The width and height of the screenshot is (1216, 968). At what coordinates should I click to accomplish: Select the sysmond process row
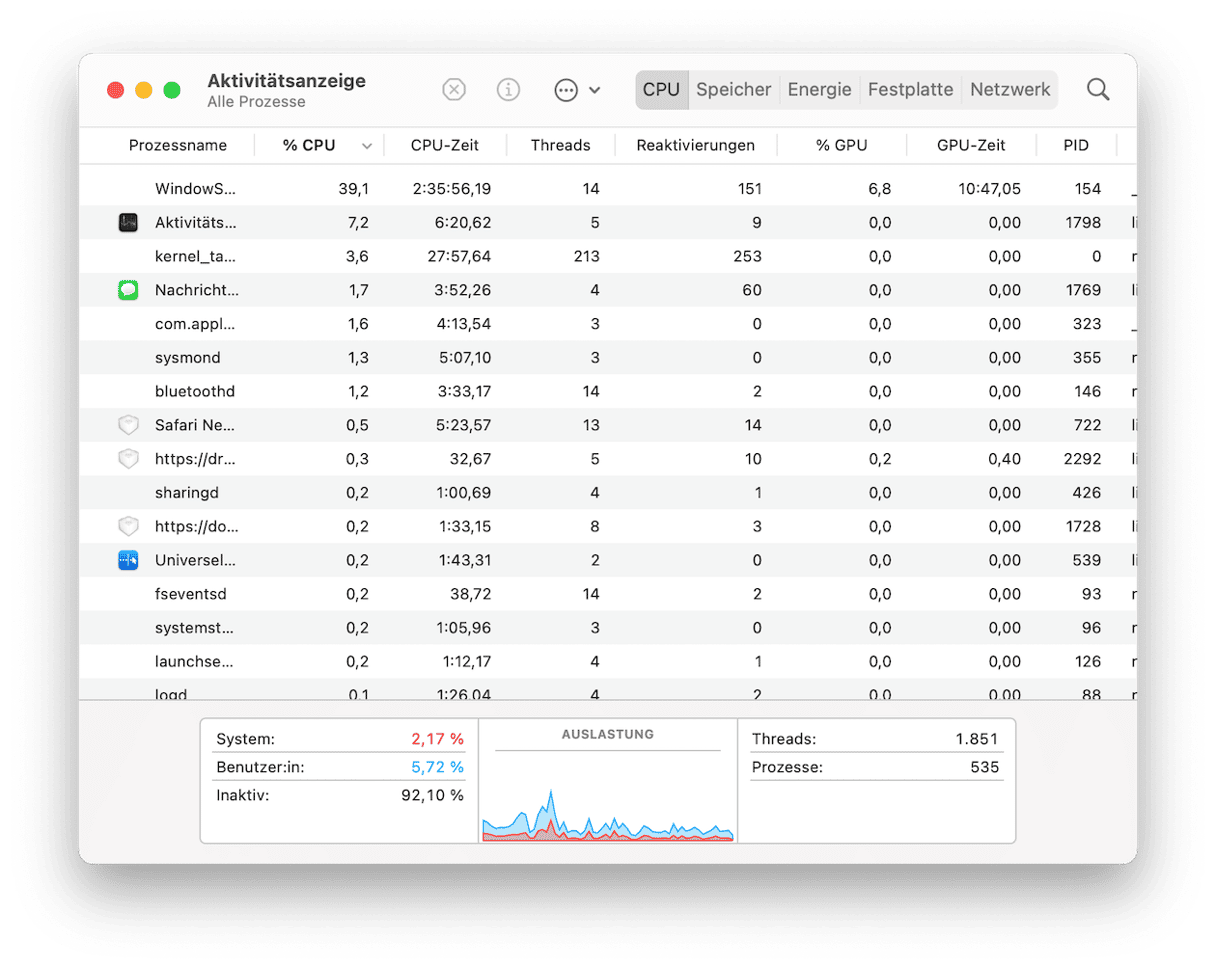click(x=608, y=357)
